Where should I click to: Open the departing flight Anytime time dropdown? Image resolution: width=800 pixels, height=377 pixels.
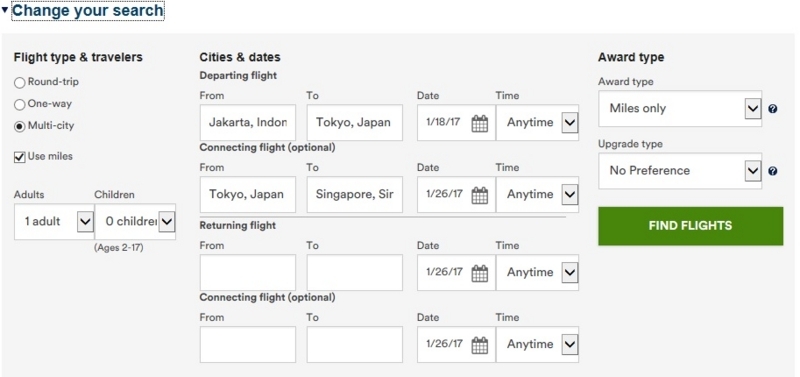pos(537,122)
